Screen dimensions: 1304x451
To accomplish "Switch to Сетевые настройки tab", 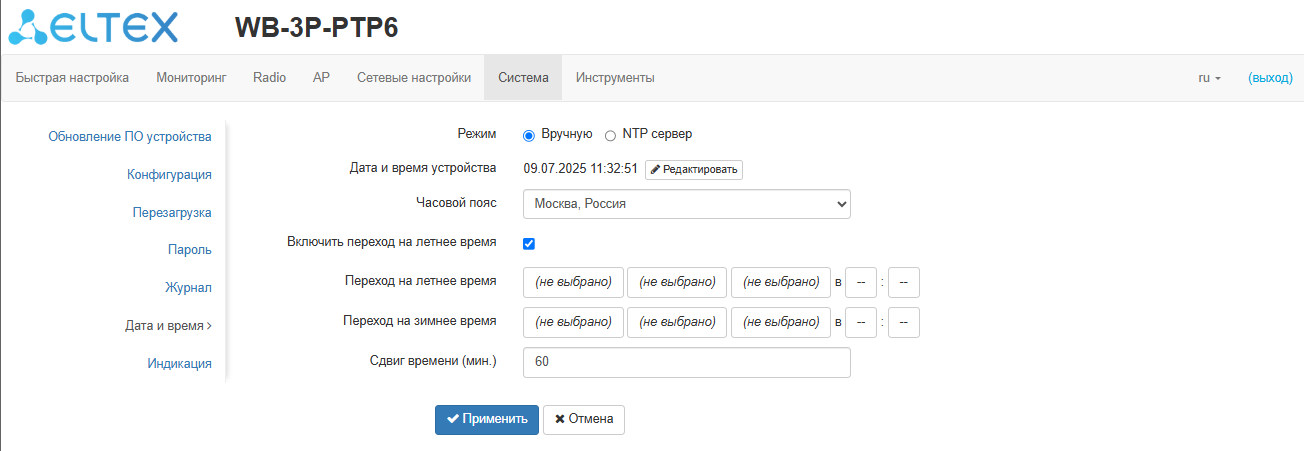I will (414, 78).
